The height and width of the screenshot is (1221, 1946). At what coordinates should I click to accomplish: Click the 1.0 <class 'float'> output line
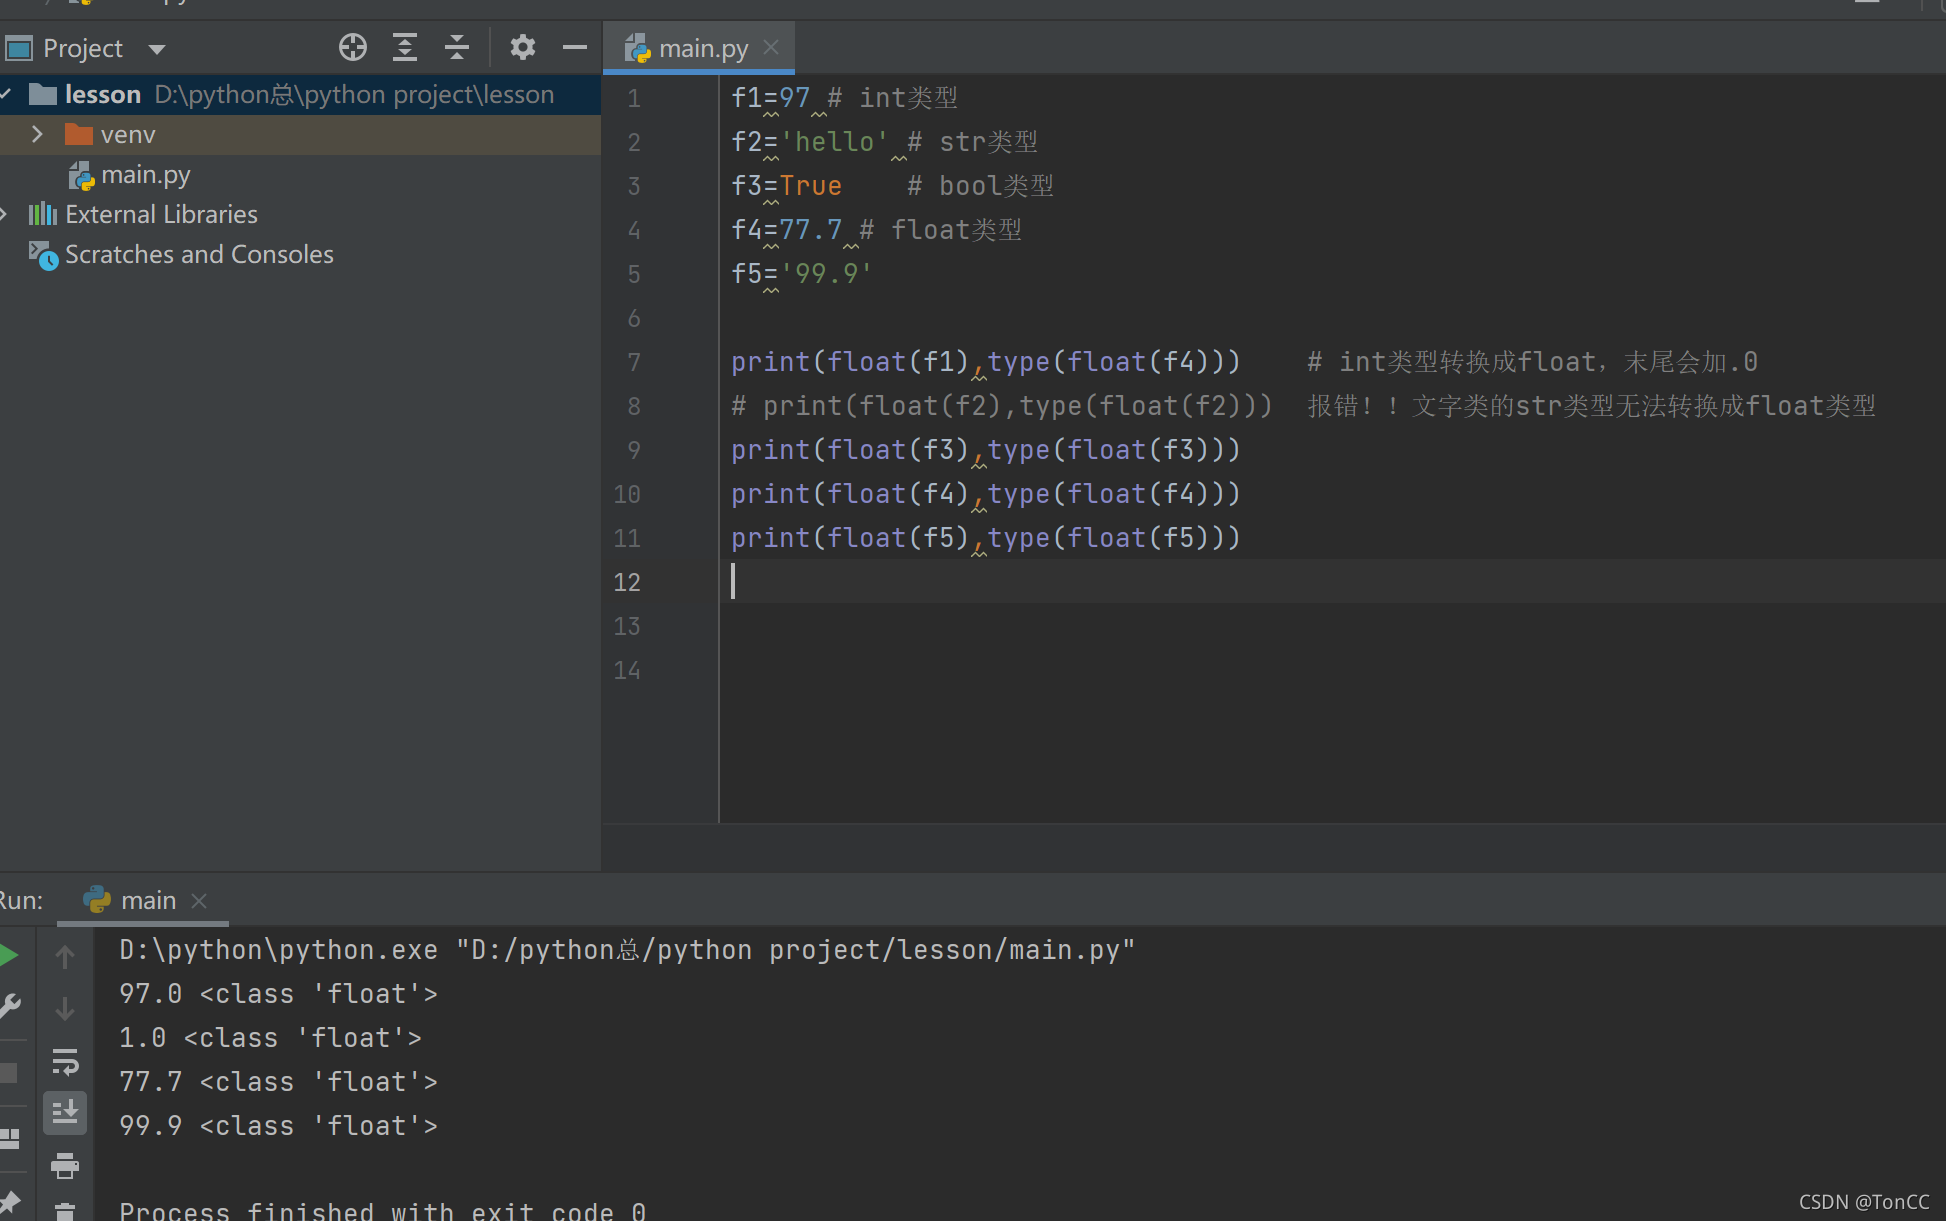(x=270, y=1038)
